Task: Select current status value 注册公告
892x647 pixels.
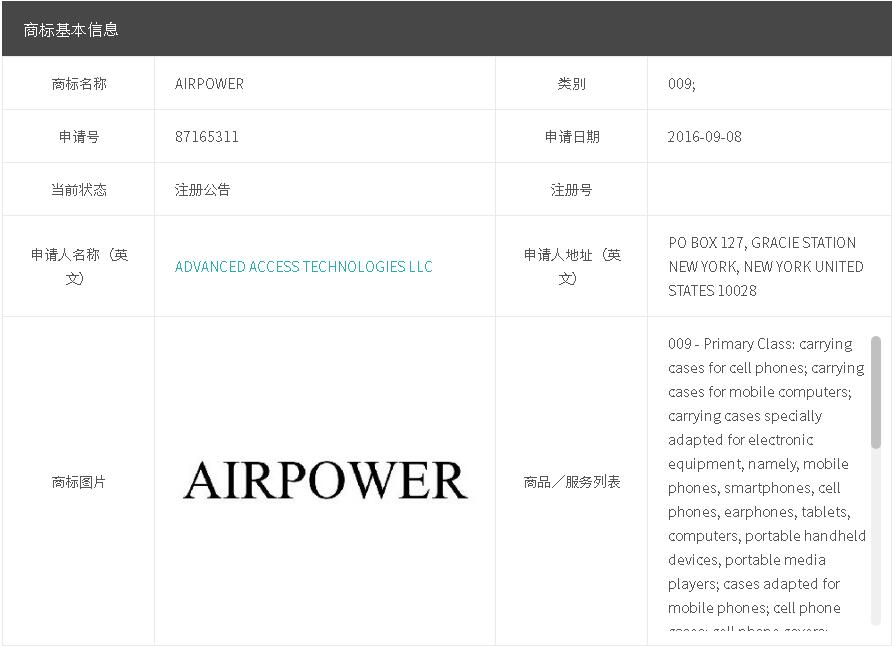Action: pos(202,189)
